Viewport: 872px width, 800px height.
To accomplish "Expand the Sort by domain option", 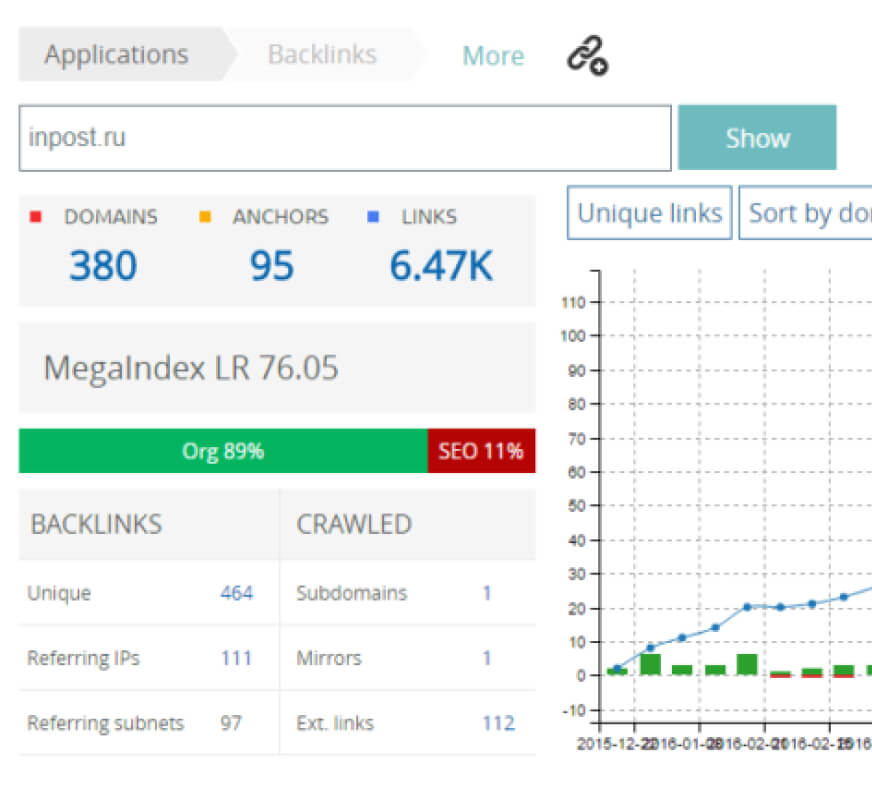I will (808, 213).
